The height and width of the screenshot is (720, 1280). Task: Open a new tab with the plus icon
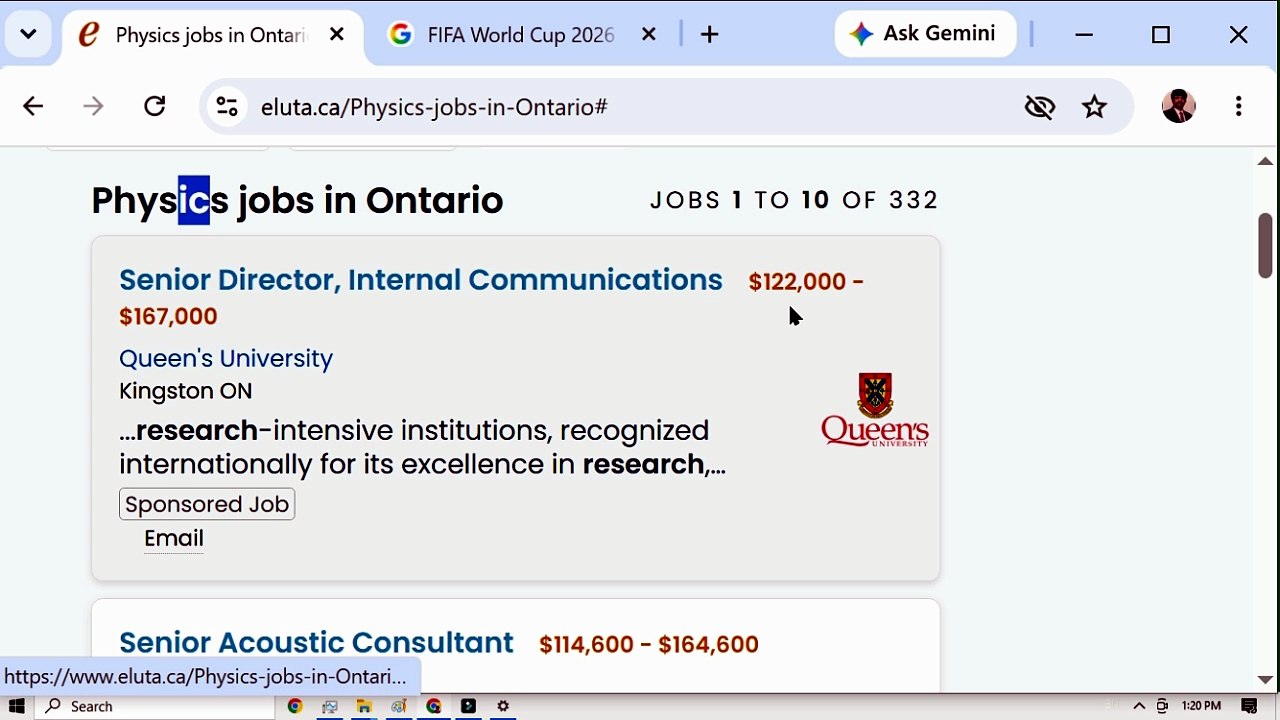click(710, 35)
